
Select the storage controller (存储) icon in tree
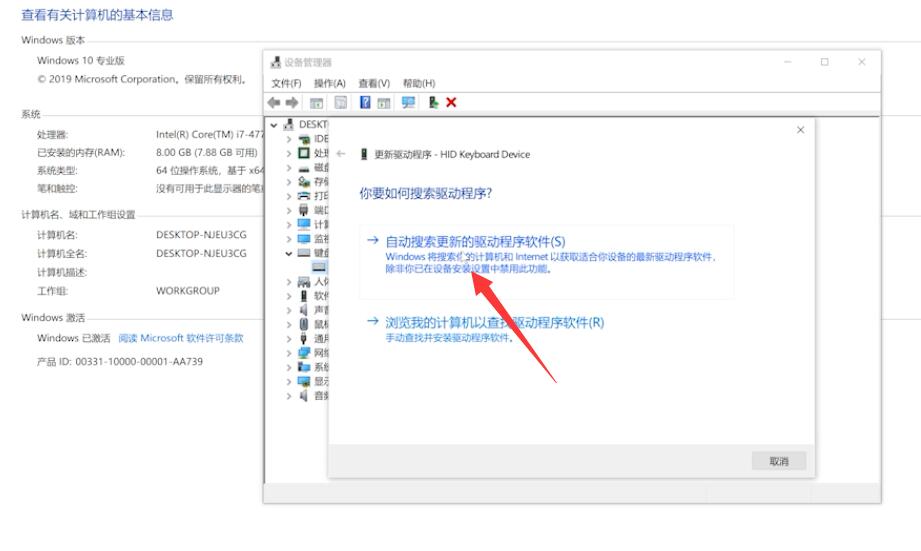click(304, 182)
